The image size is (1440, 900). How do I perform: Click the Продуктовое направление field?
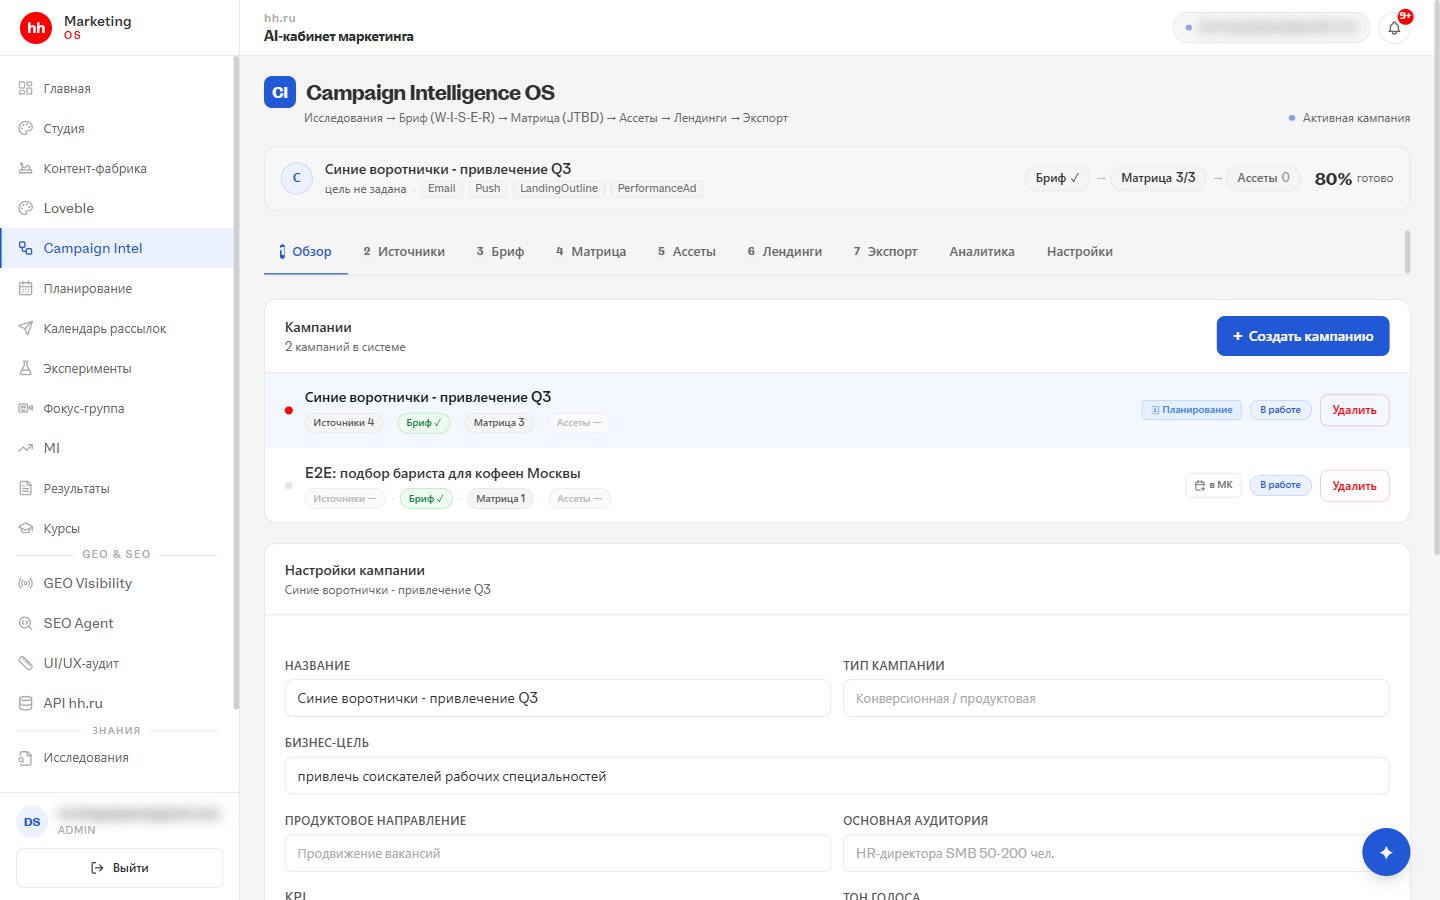point(557,853)
